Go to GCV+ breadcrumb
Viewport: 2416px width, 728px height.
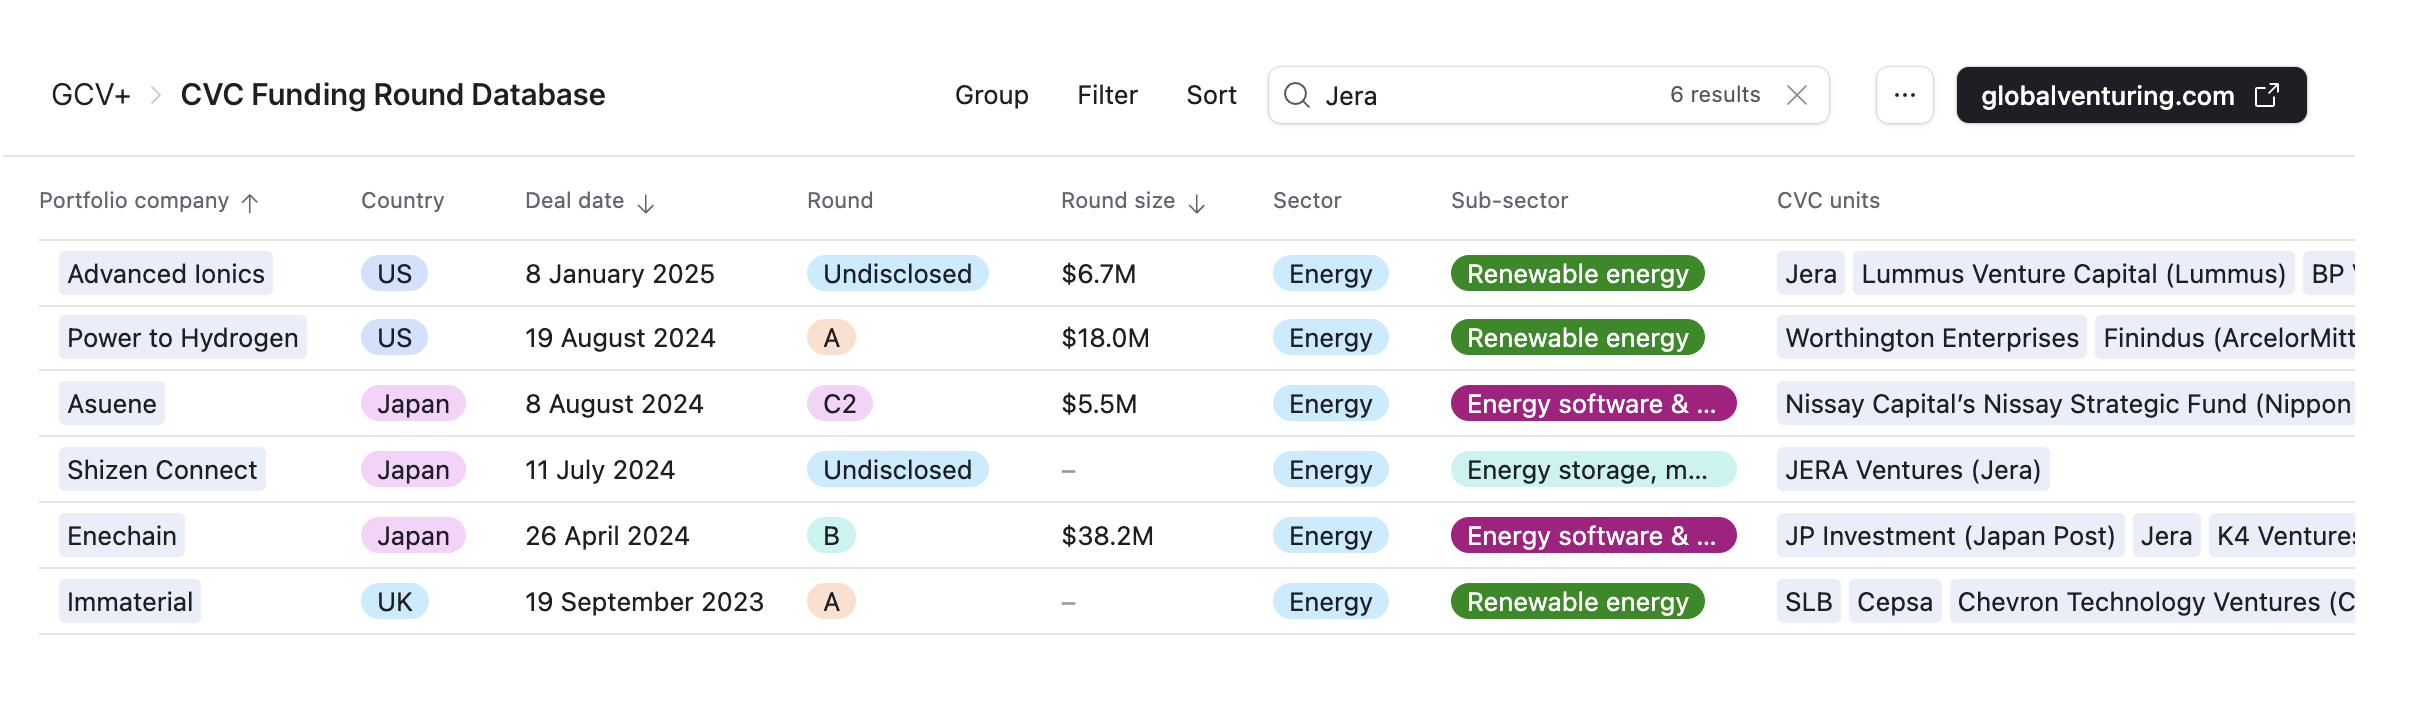[91, 95]
